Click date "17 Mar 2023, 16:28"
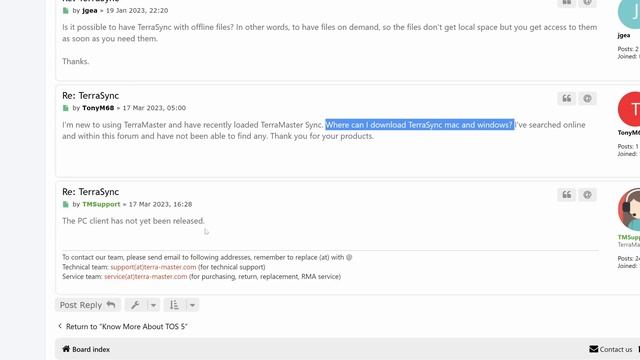The height and width of the screenshot is (360, 640). tap(160, 204)
